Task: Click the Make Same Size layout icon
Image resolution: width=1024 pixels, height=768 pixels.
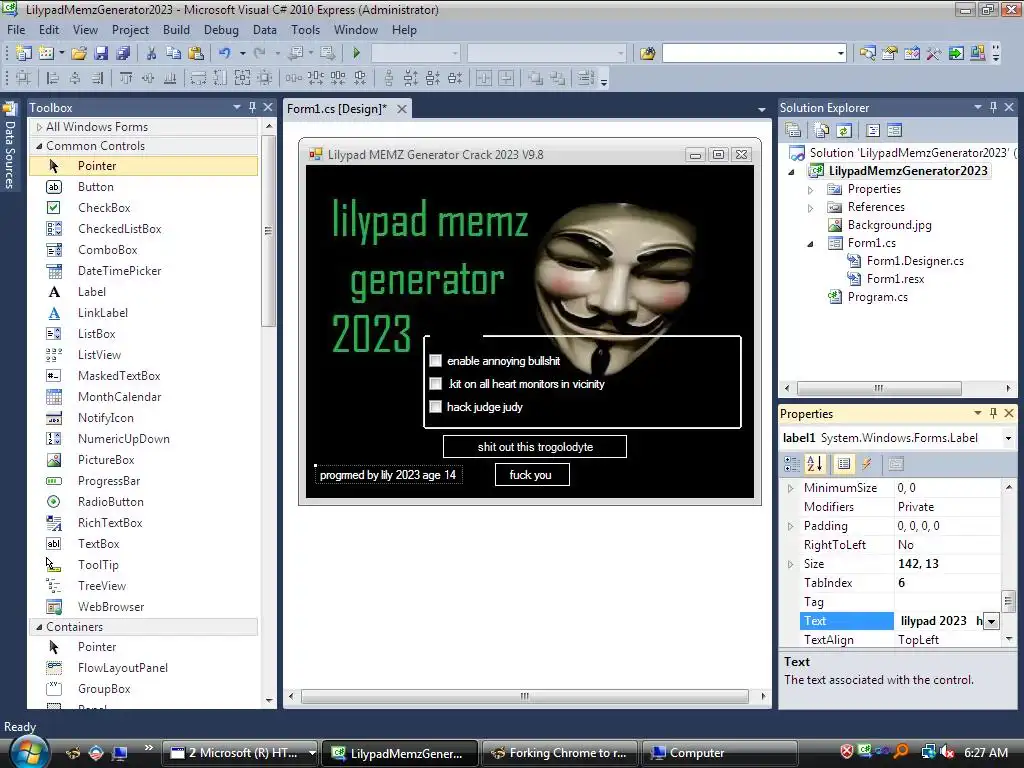Action: point(242,78)
